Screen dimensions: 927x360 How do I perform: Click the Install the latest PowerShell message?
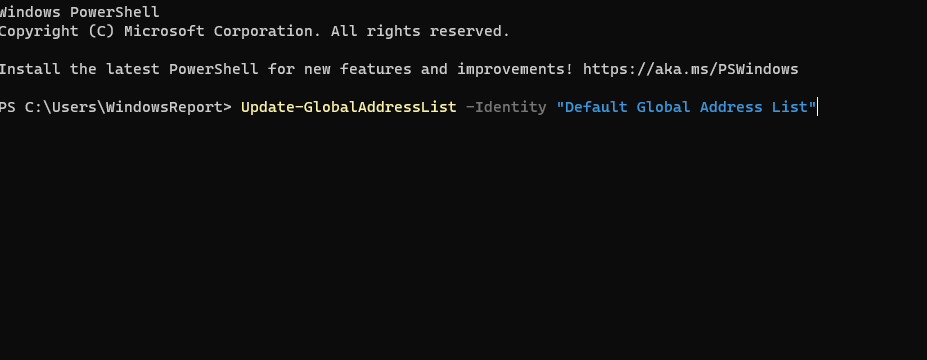click(x=129, y=70)
